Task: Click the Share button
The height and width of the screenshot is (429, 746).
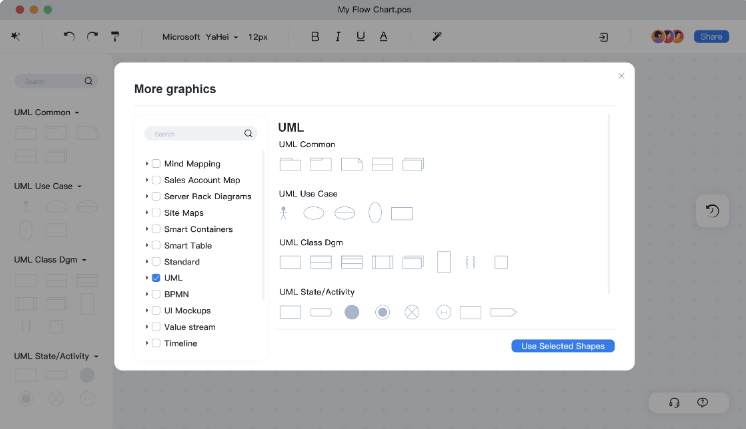Action: pos(711,36)
